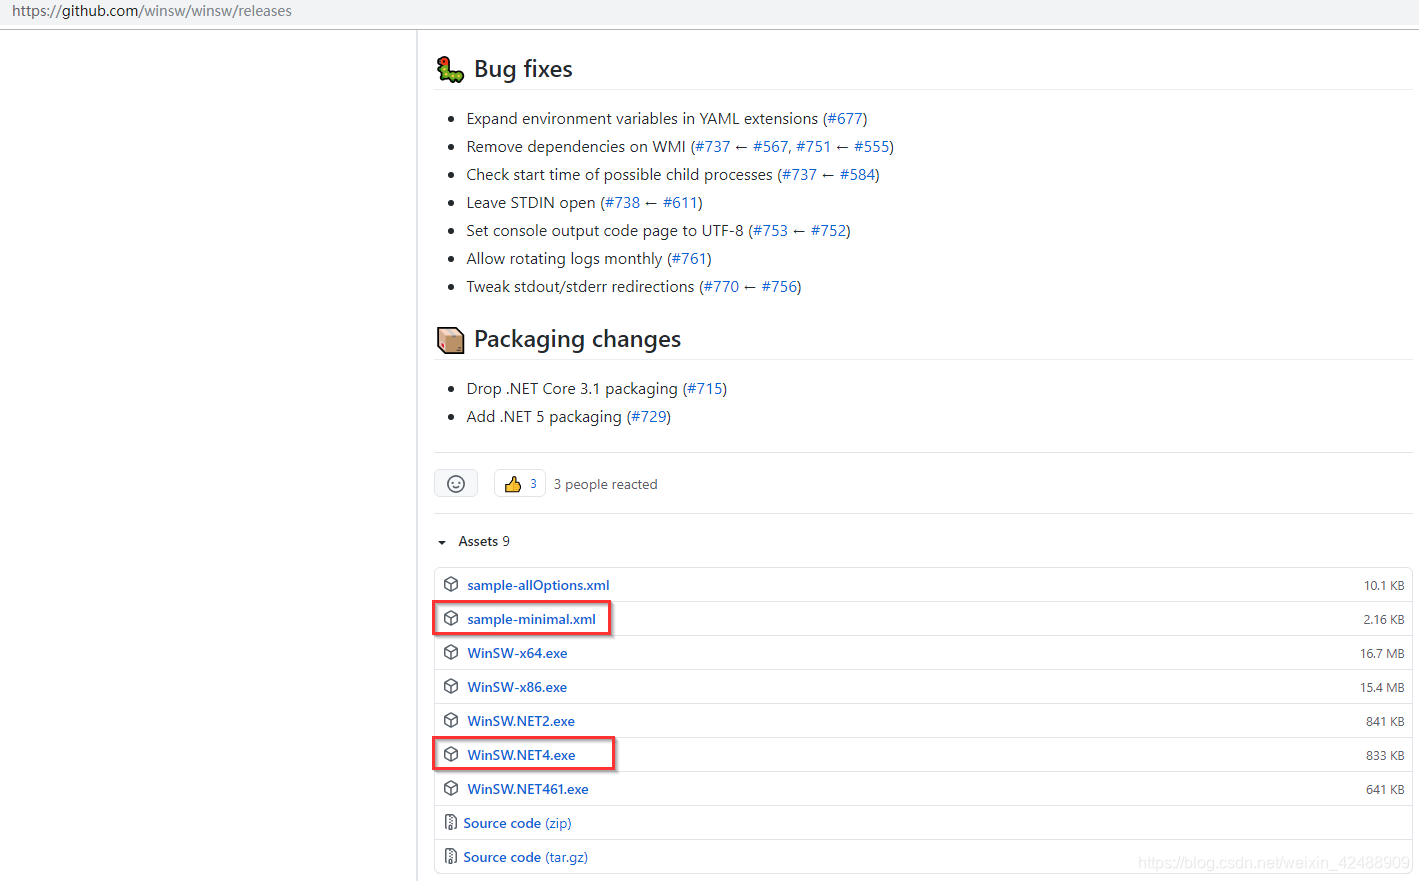Open issue #752 link
The height and width of the screenshot is (881, 1419).
(828, 230)
